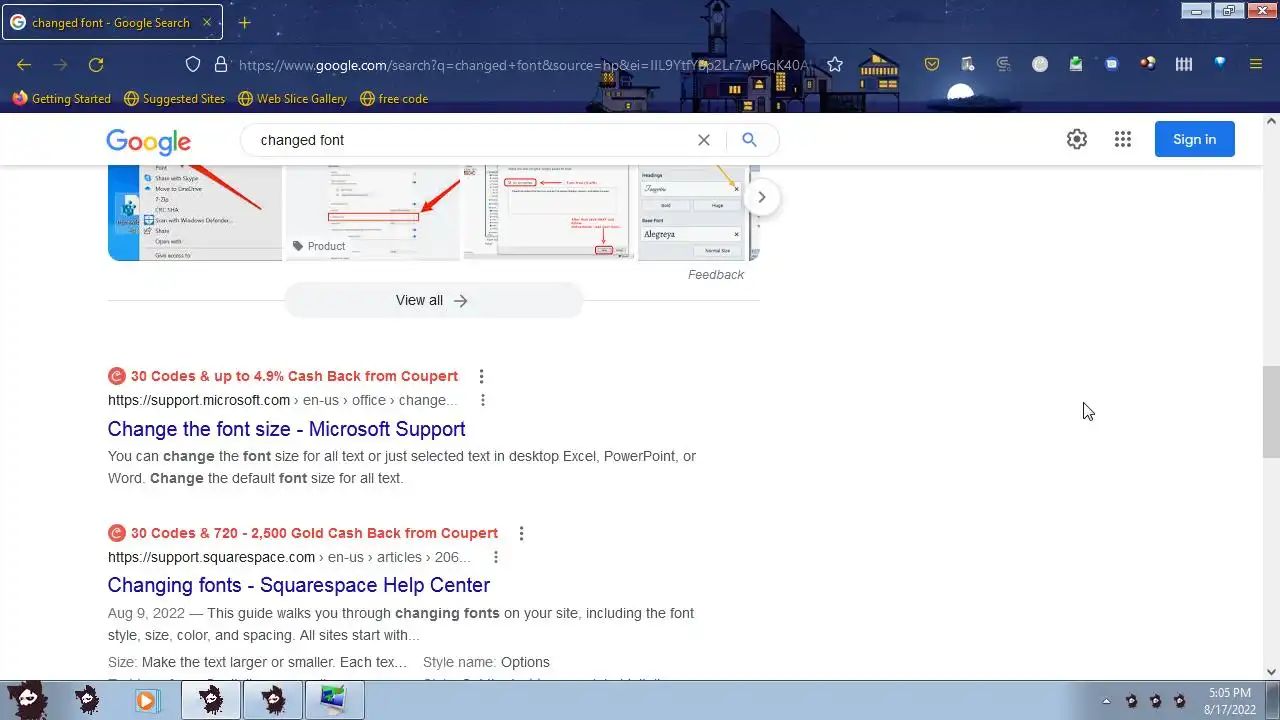Go to the Google logo home
Image resolution: width=1280 pixels, height=720 pixels.
[x=148, y=141]
